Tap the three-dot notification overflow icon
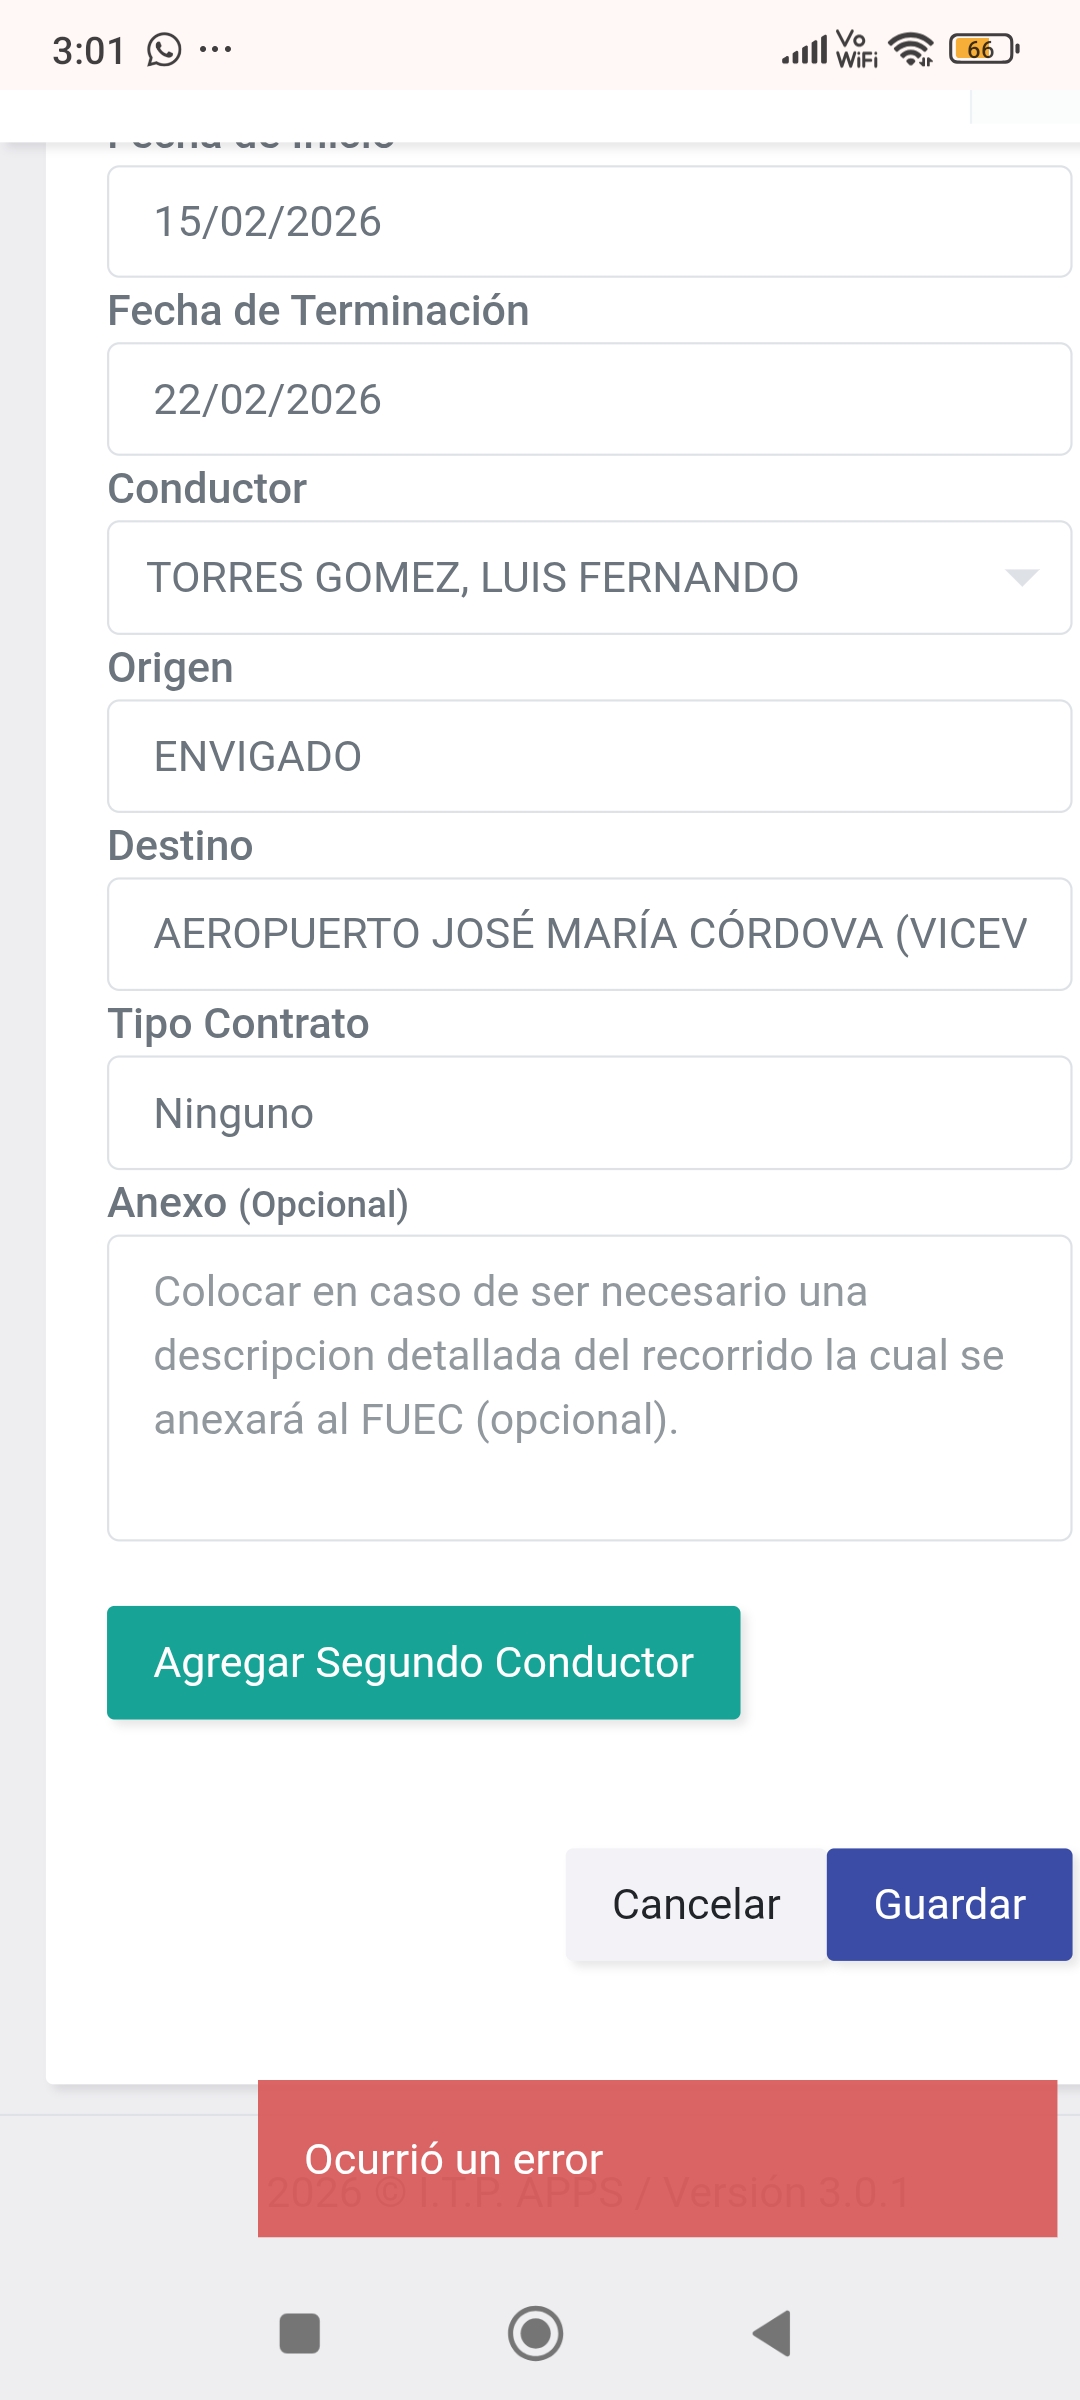 pyautogui.click(x=215, y=49)
